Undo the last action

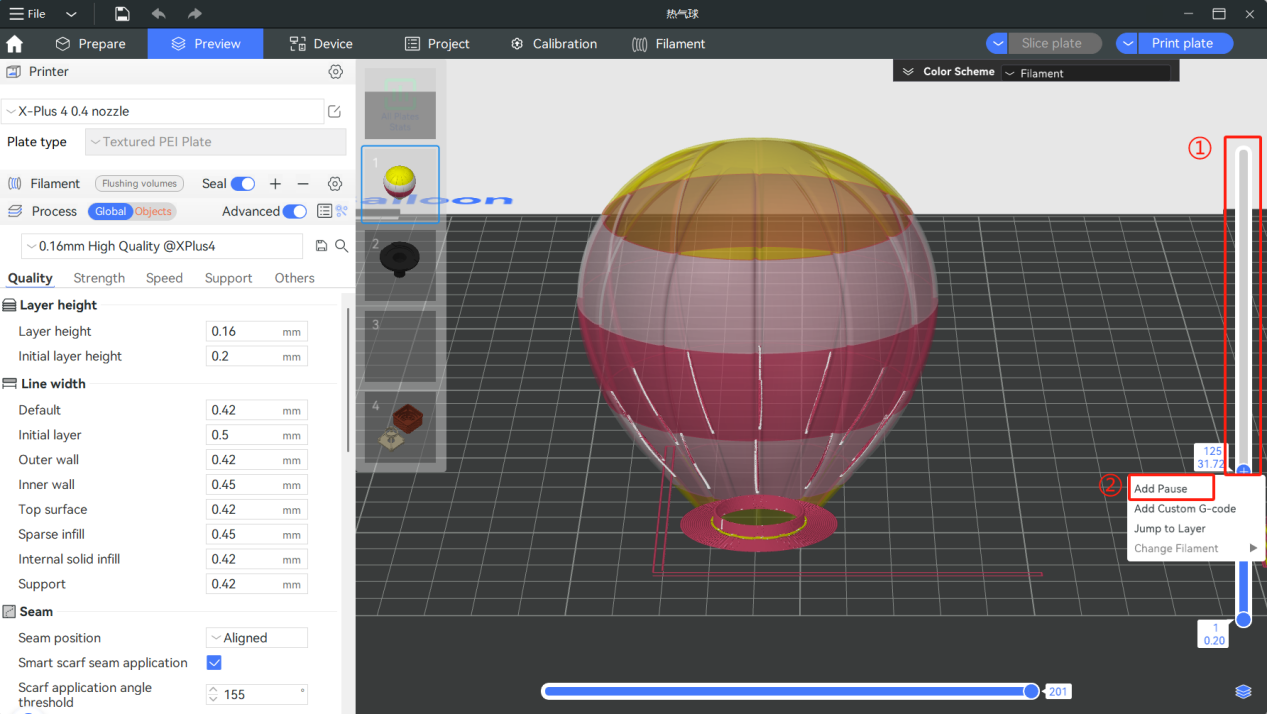pos(158,14)
